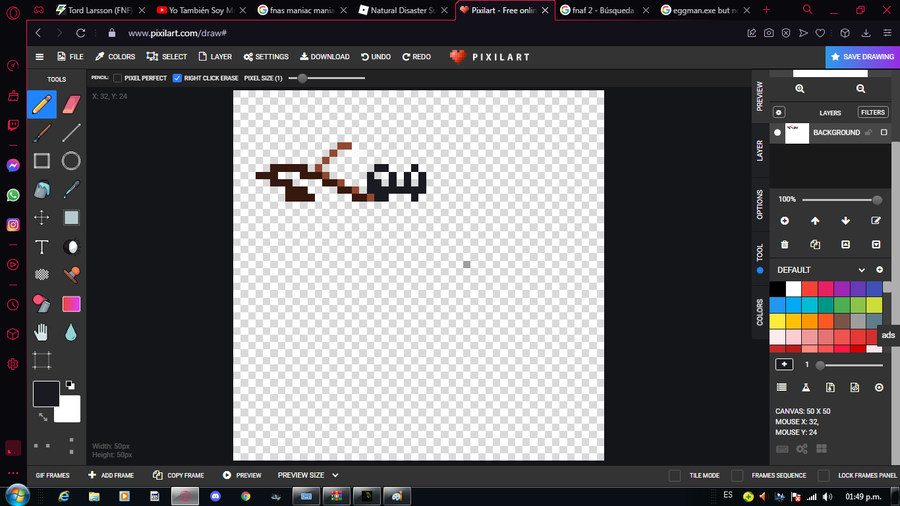Zoom out on the preview panel

pyautogui.click(x=860, y=88)
